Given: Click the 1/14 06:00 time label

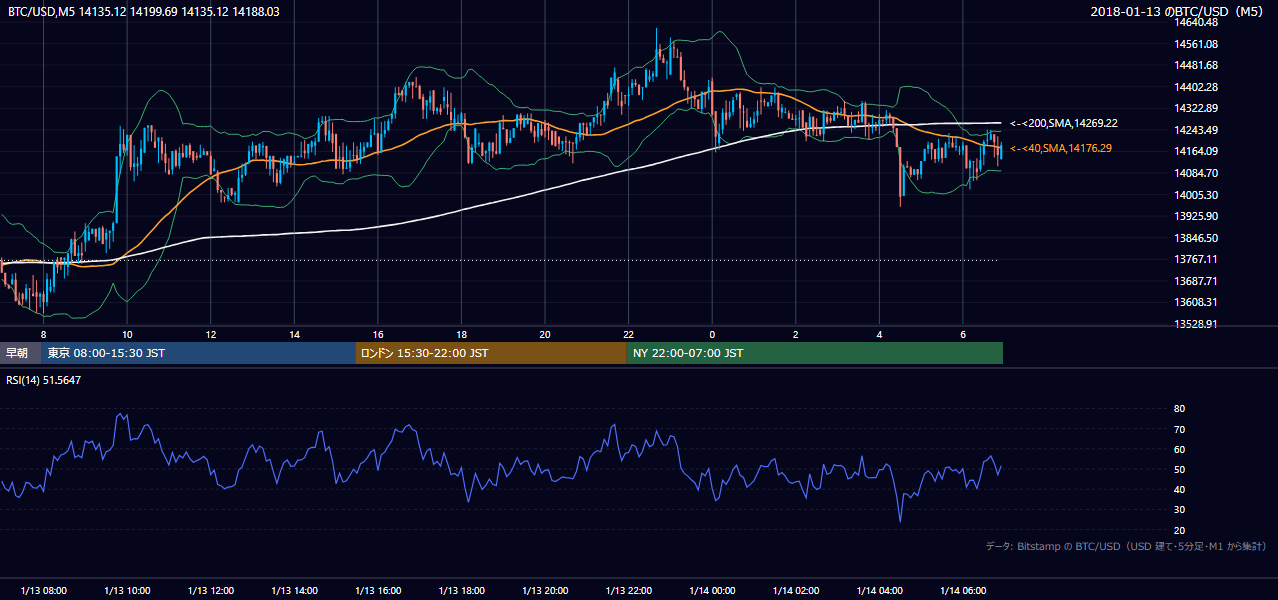Looking at the screenshot, I should 962,590.
